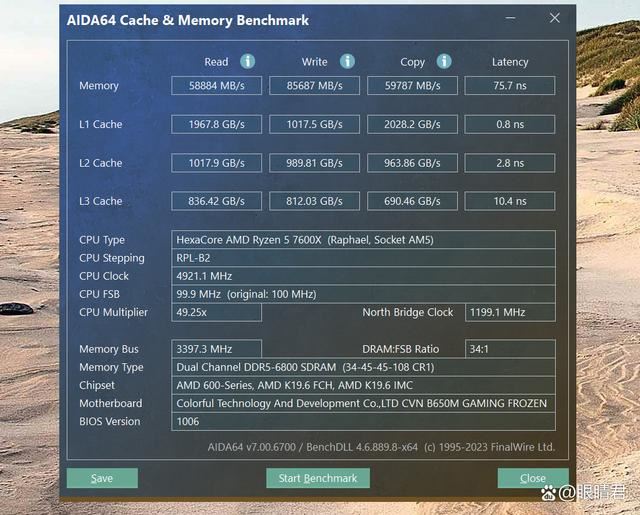Select the Motherboard name field

[363, 403]
